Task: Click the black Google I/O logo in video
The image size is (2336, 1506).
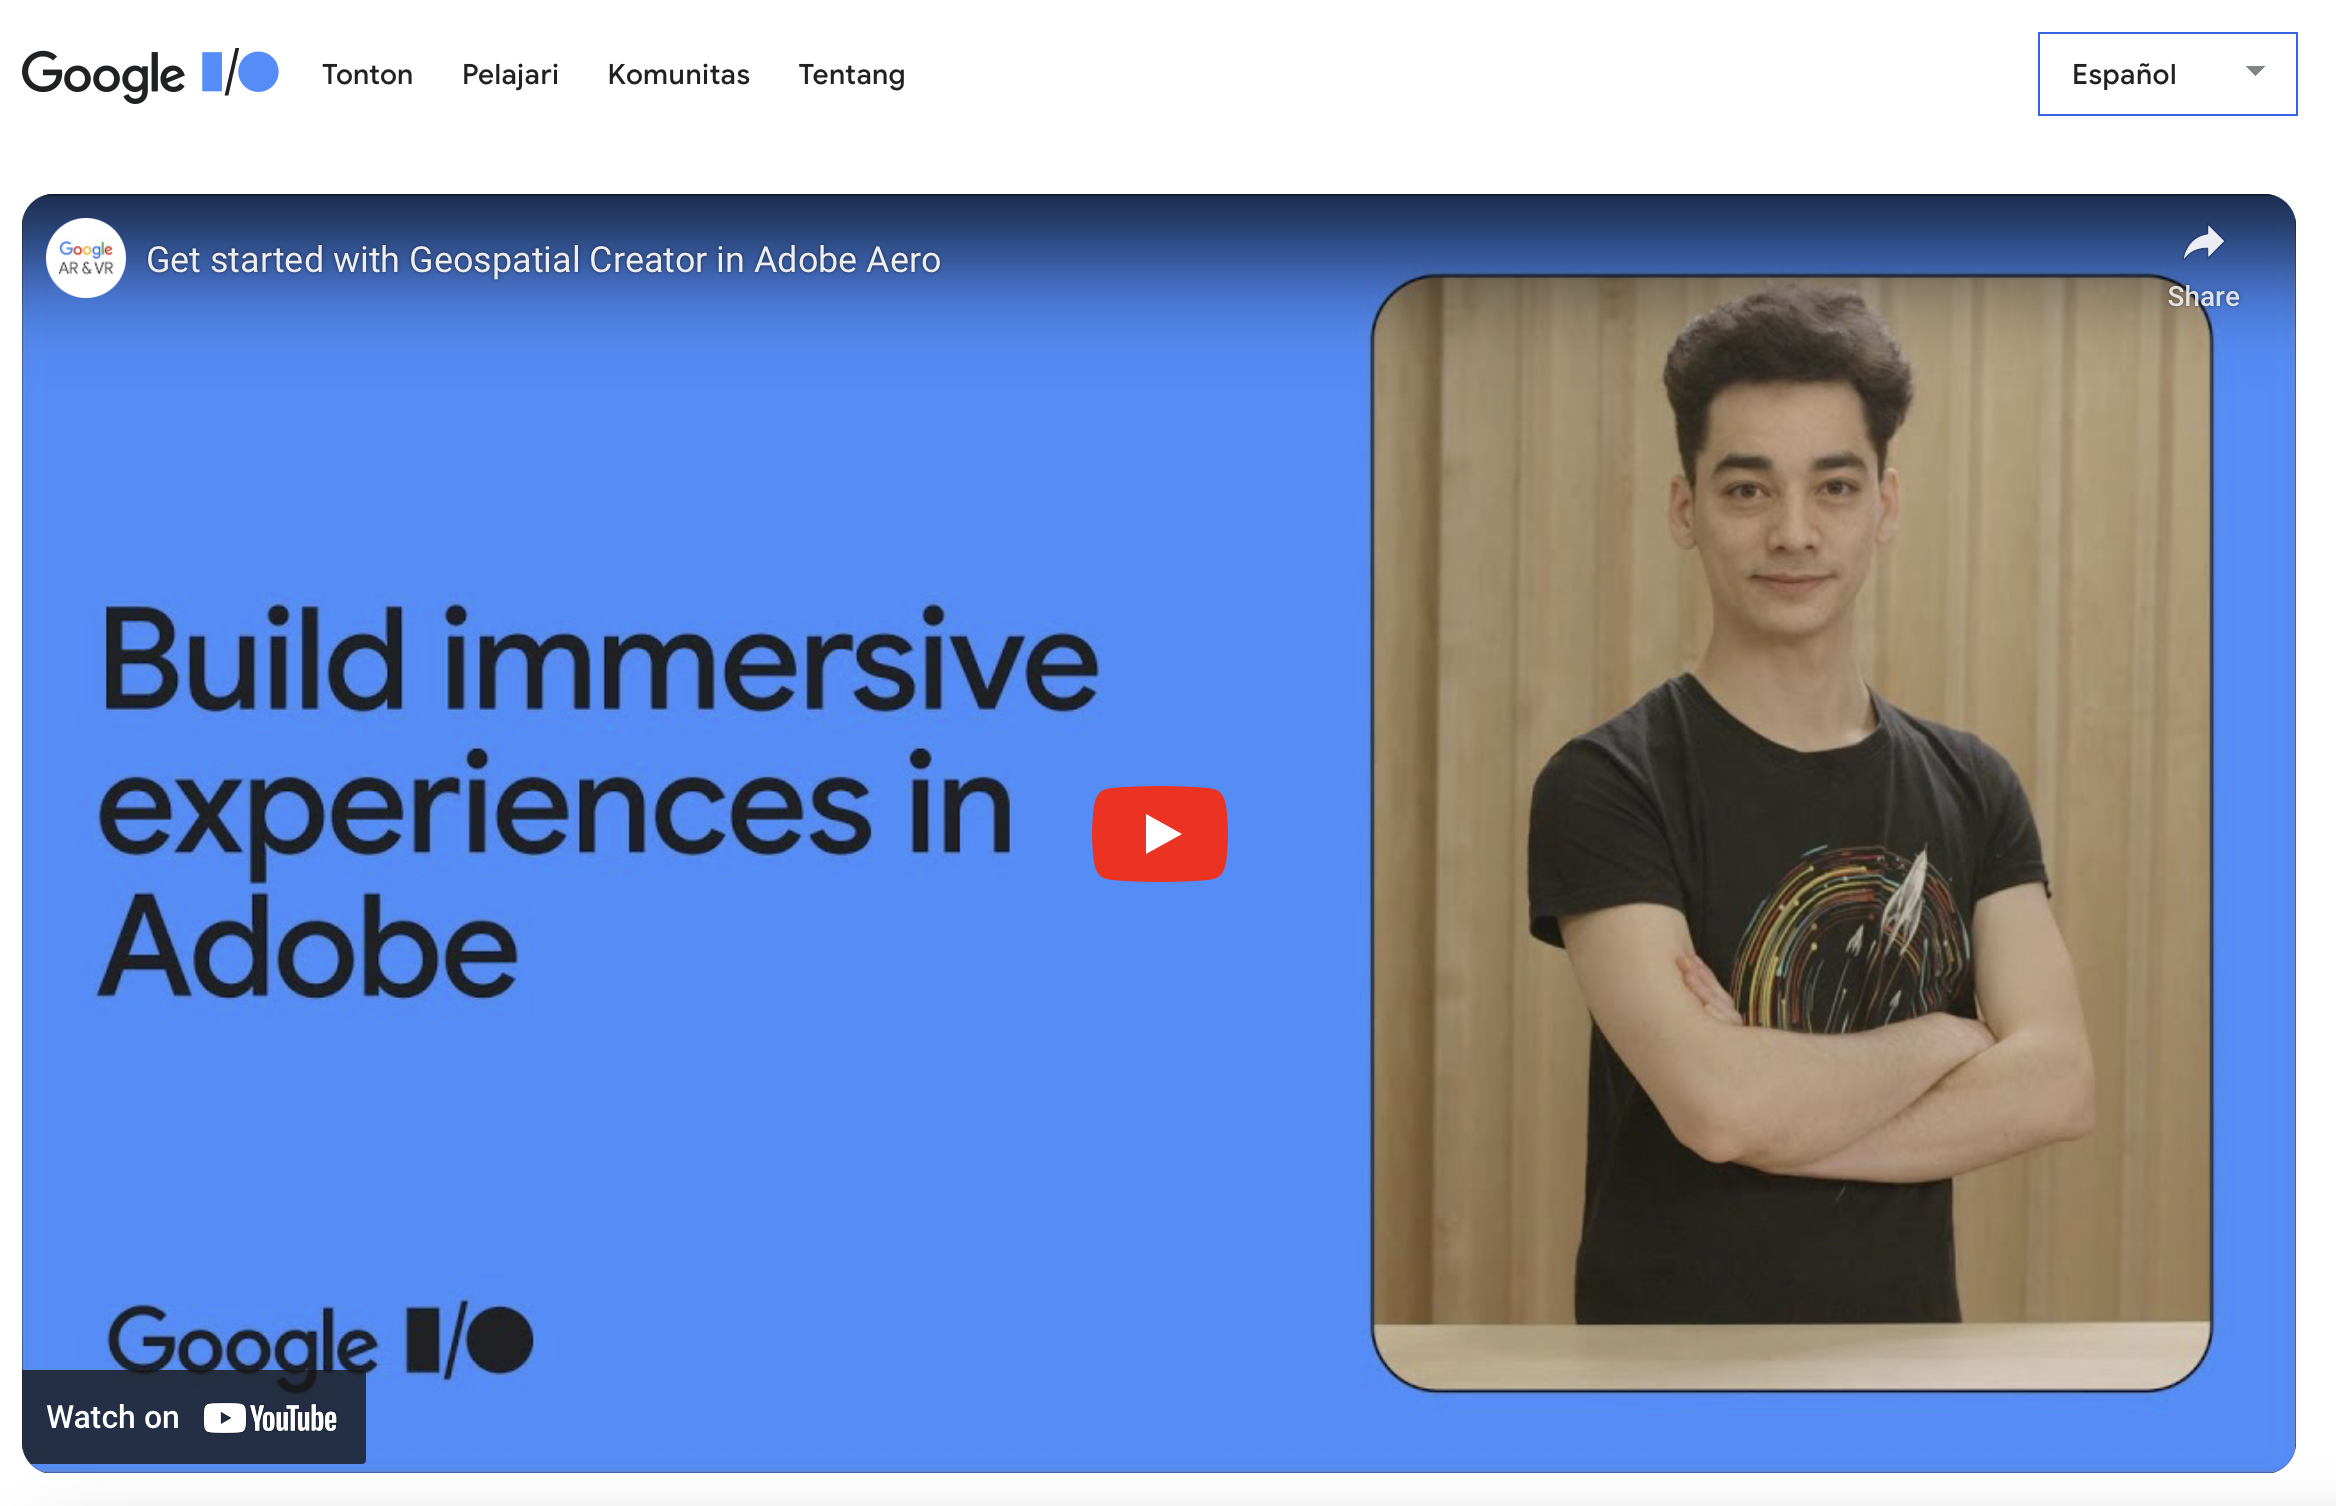Action: pos(320,1340)
